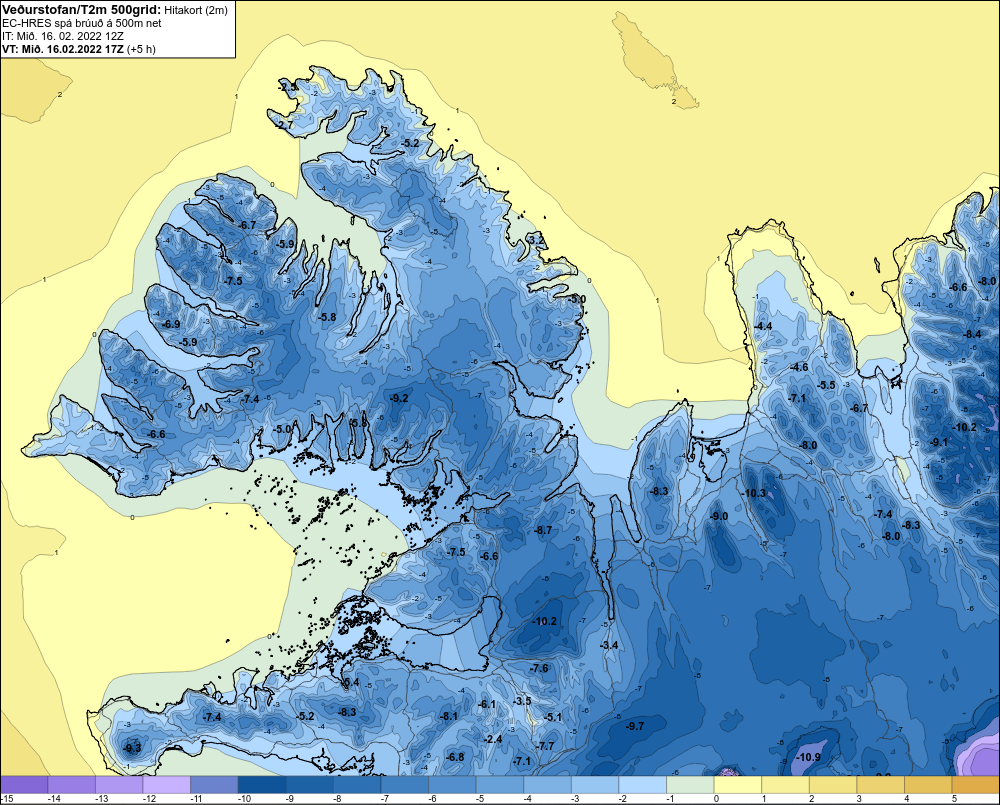
Task: Click the -6.4 temperature label
Action: [x=351, y=683]
